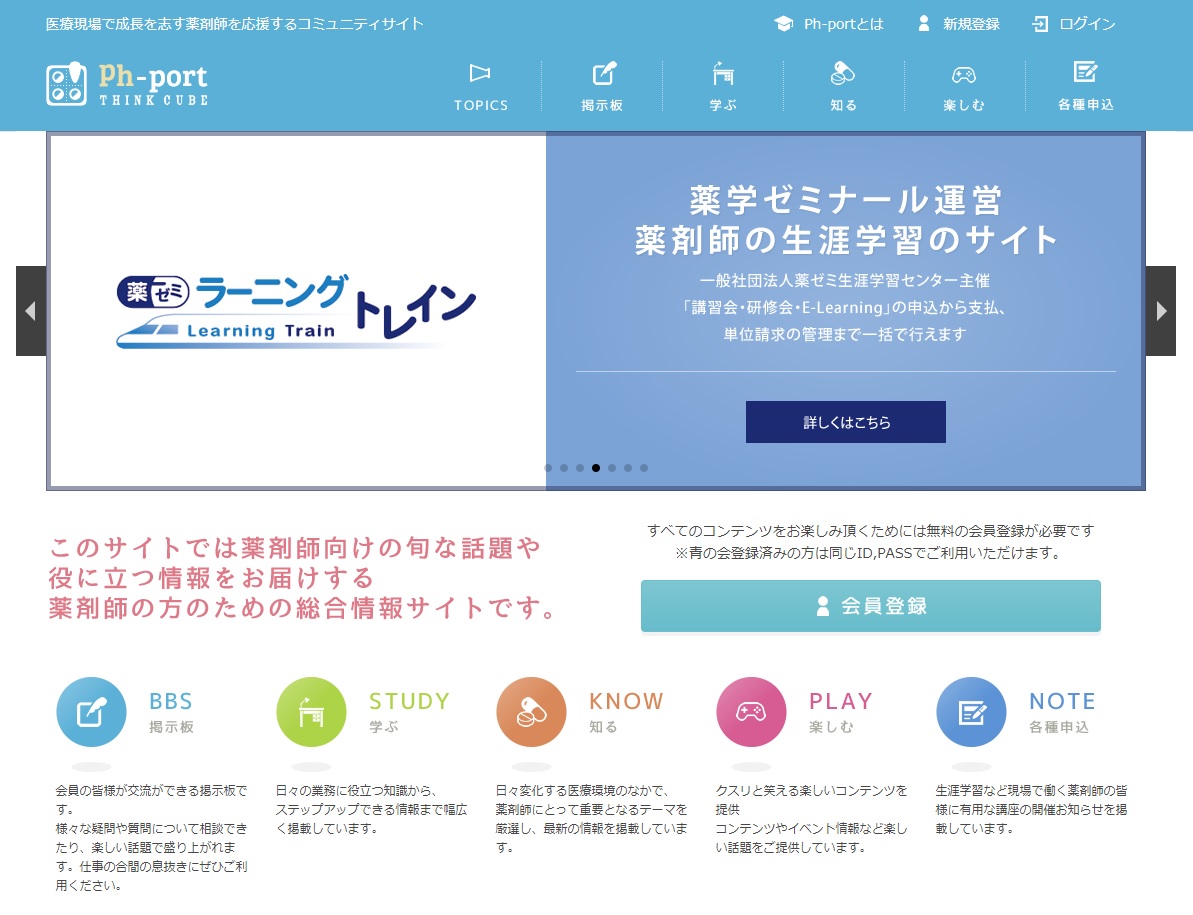Open the 各種申込 menu label
Image resolution: width=1193 pixels, height=915 pixels.
[1086, 105]
